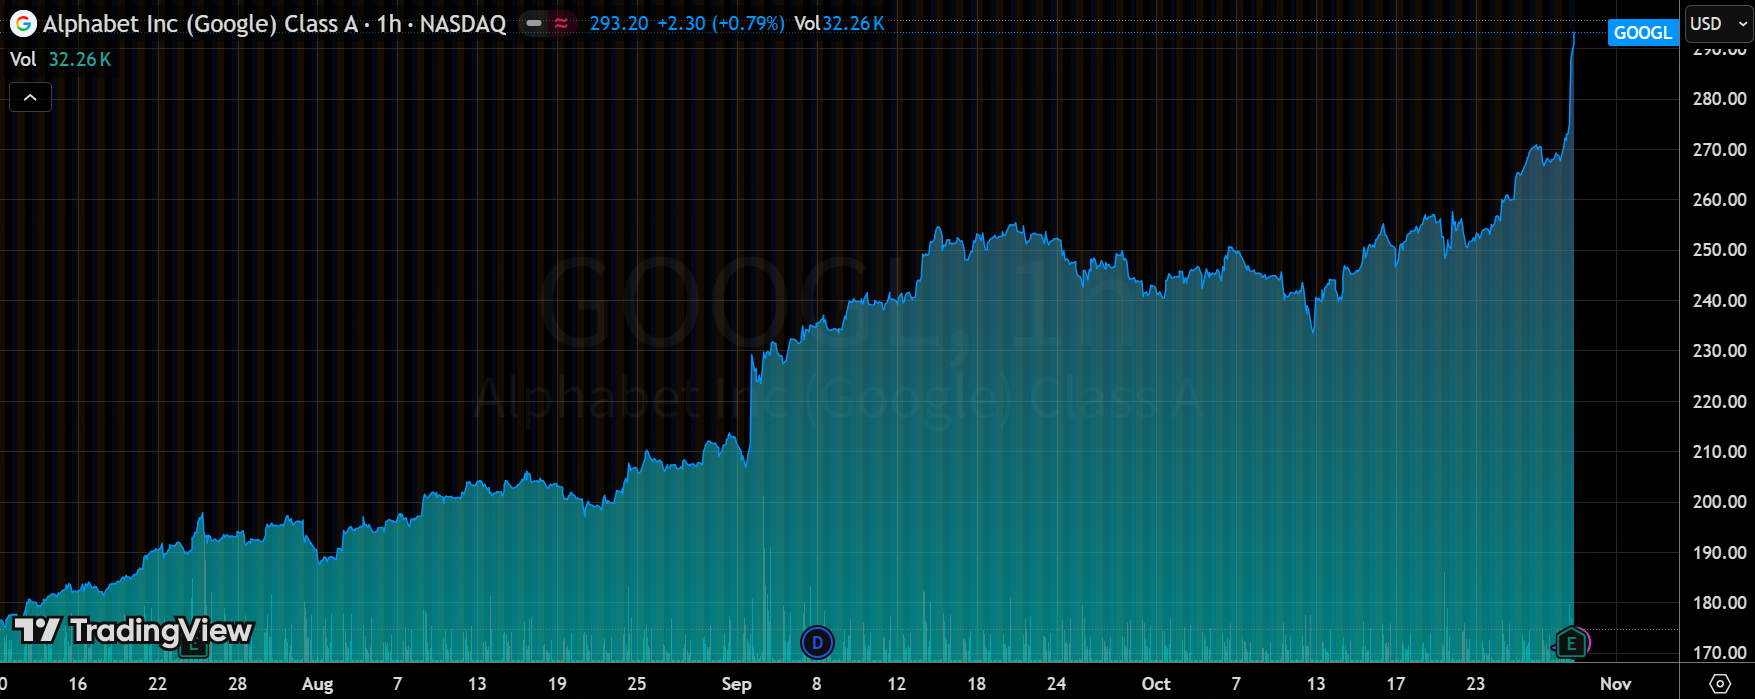The width and height of the screenshot is (1755, 699).
Task: Click the earnings E marker near October end
Action: pyautogui.click(x=1571, y=643)
